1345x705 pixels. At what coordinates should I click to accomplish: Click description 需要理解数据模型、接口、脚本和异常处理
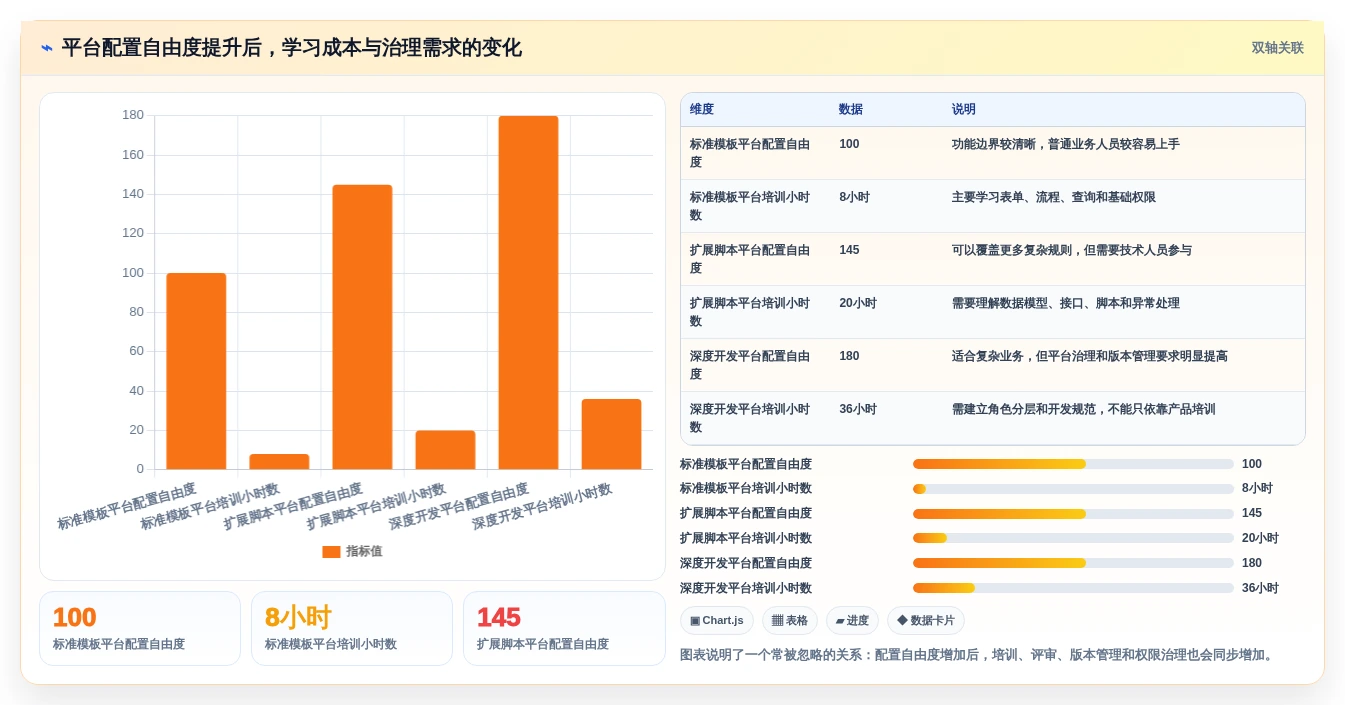pyautogui.click(x=1066, y=303)
